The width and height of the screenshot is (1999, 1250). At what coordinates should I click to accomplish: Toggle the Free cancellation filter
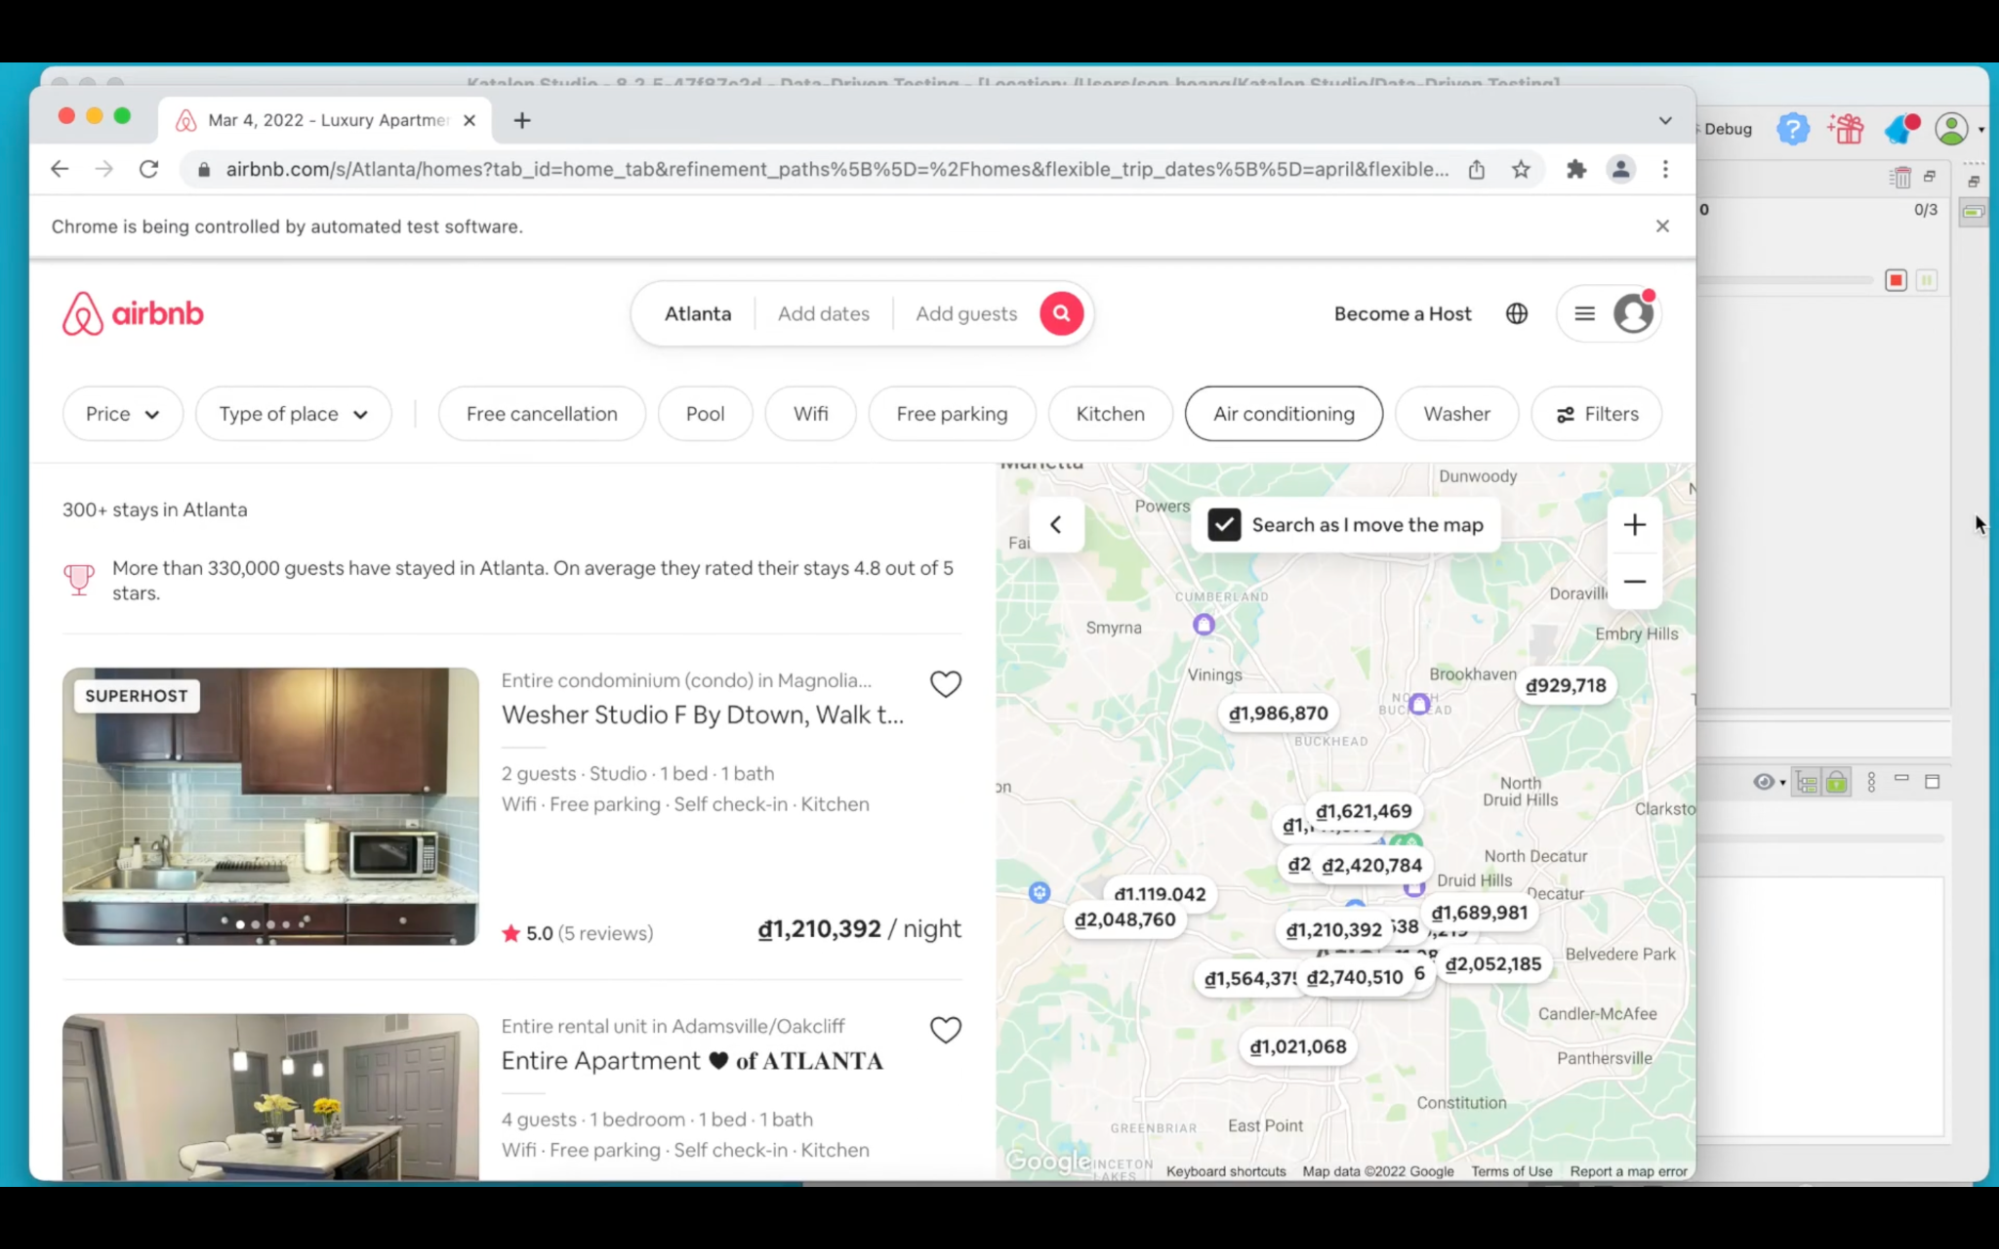541,414
